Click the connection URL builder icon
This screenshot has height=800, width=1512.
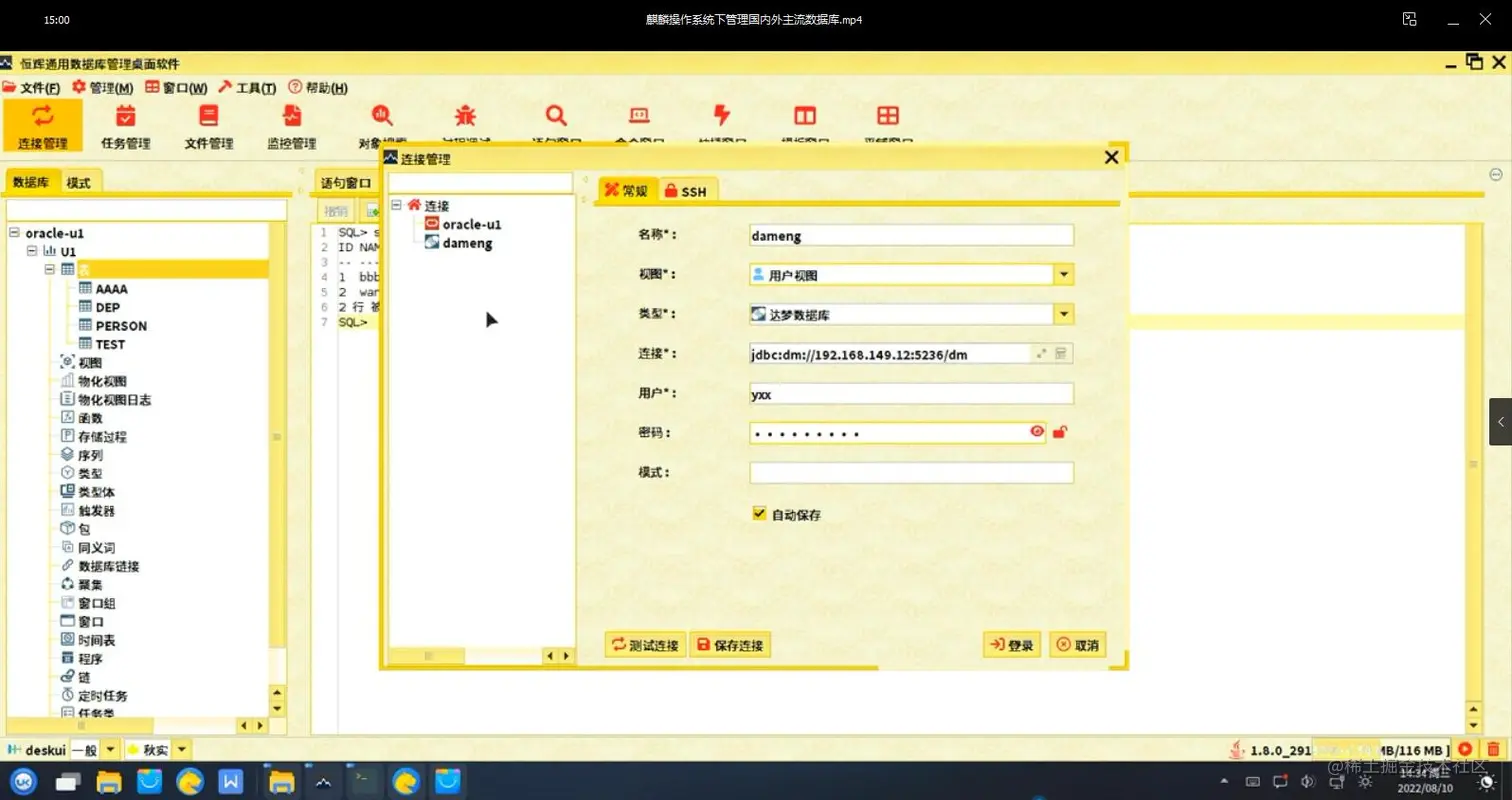point(1061,353)
